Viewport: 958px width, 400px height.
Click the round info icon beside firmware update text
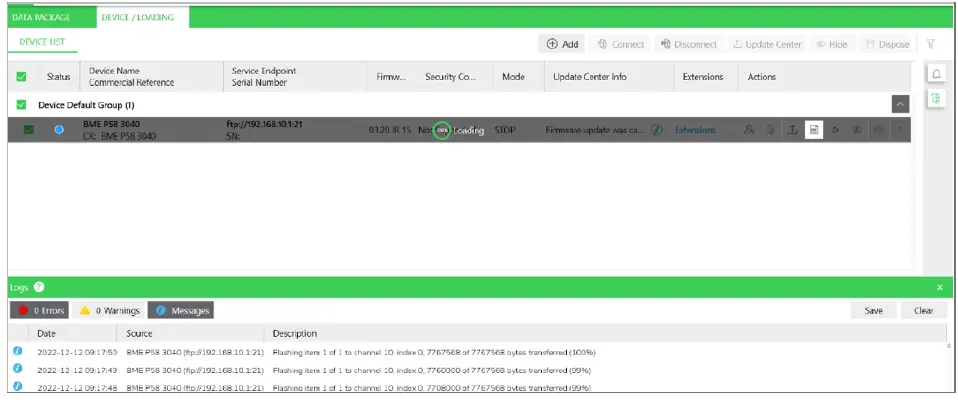[657, 130]
